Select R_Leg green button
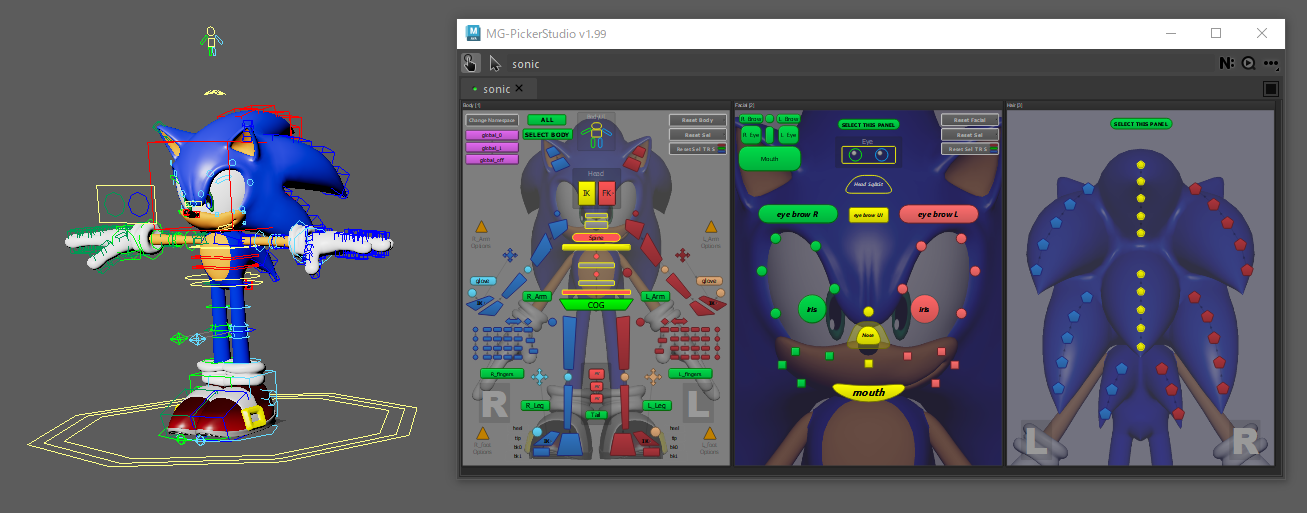The width and height of the screenshot is (1307, 513). click(x=536, y=405)
